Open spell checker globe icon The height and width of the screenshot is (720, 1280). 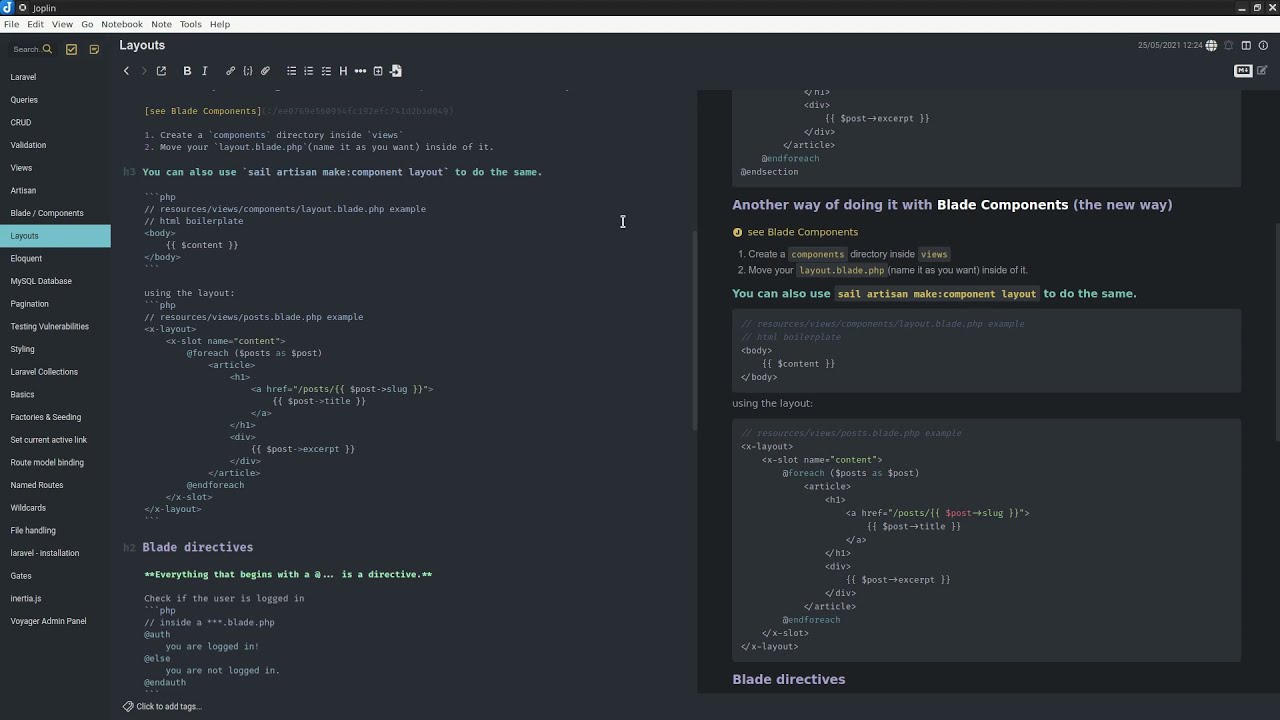point(1211,46)
